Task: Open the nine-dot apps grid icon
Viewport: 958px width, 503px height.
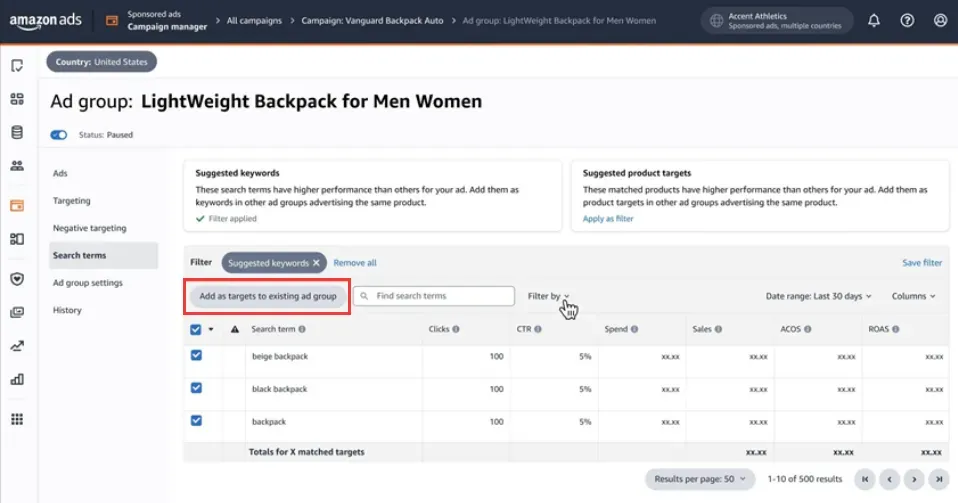Action: point(17,419)
